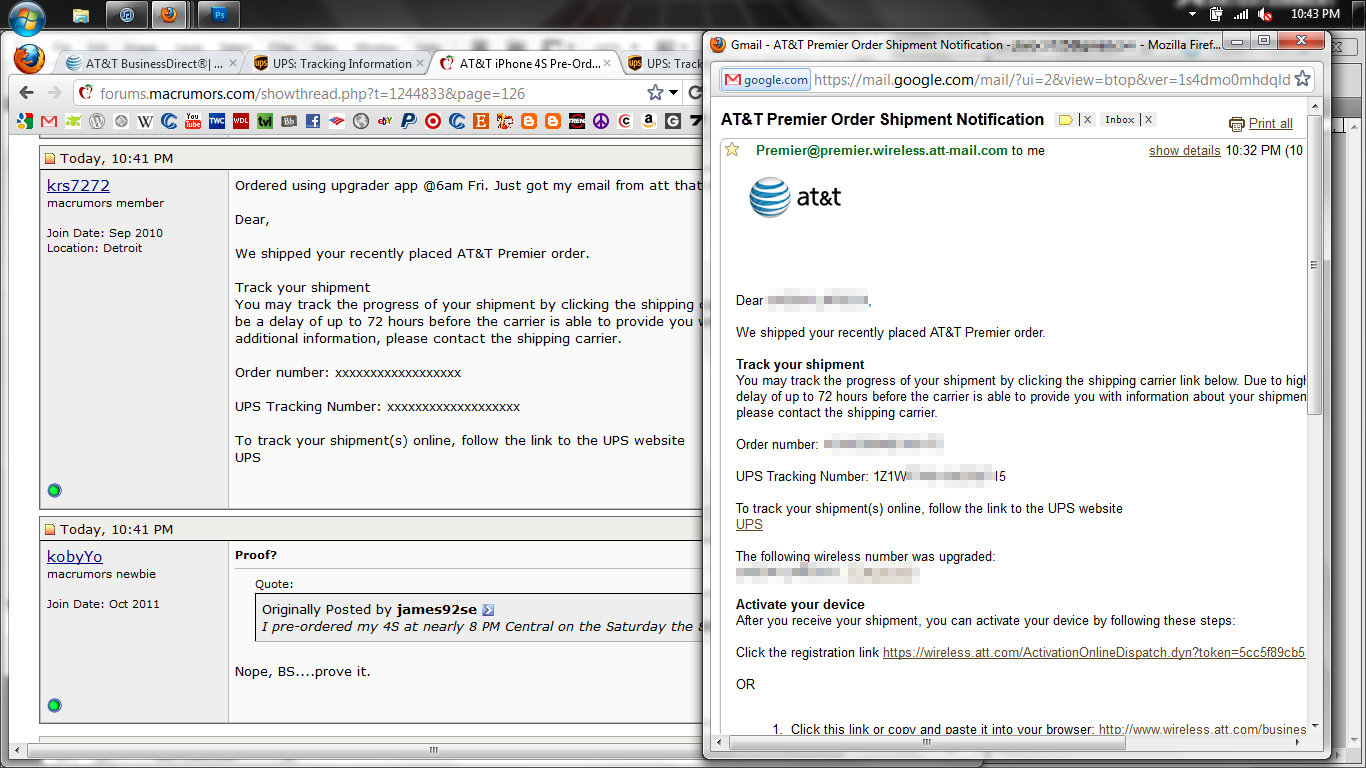The width and height of the screenshot is (1366, 768).
Task: Open the Wikipedia W bookmark
Action: pos(145,121)
